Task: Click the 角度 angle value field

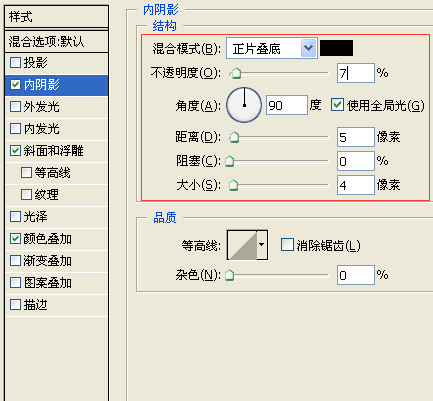Action: pyautogui.click(x=287, y=105)
